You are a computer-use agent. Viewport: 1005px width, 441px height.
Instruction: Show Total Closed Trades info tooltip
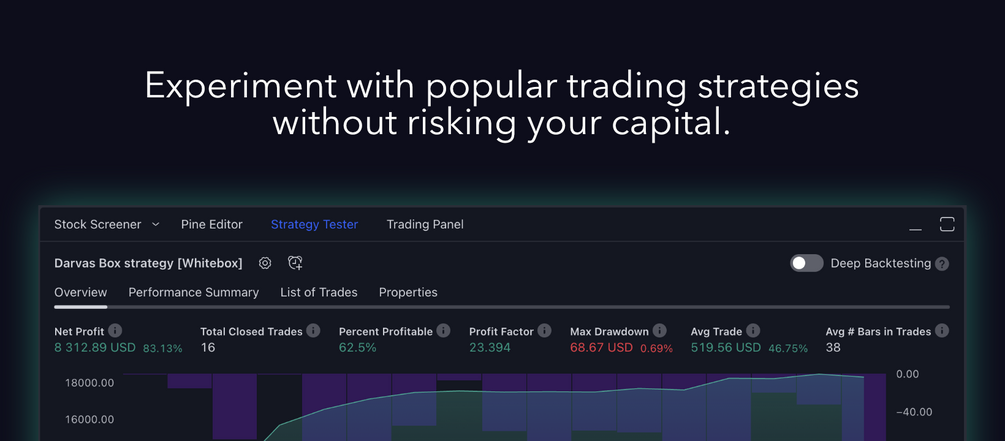pyautogui.click(x=313, y=331)
